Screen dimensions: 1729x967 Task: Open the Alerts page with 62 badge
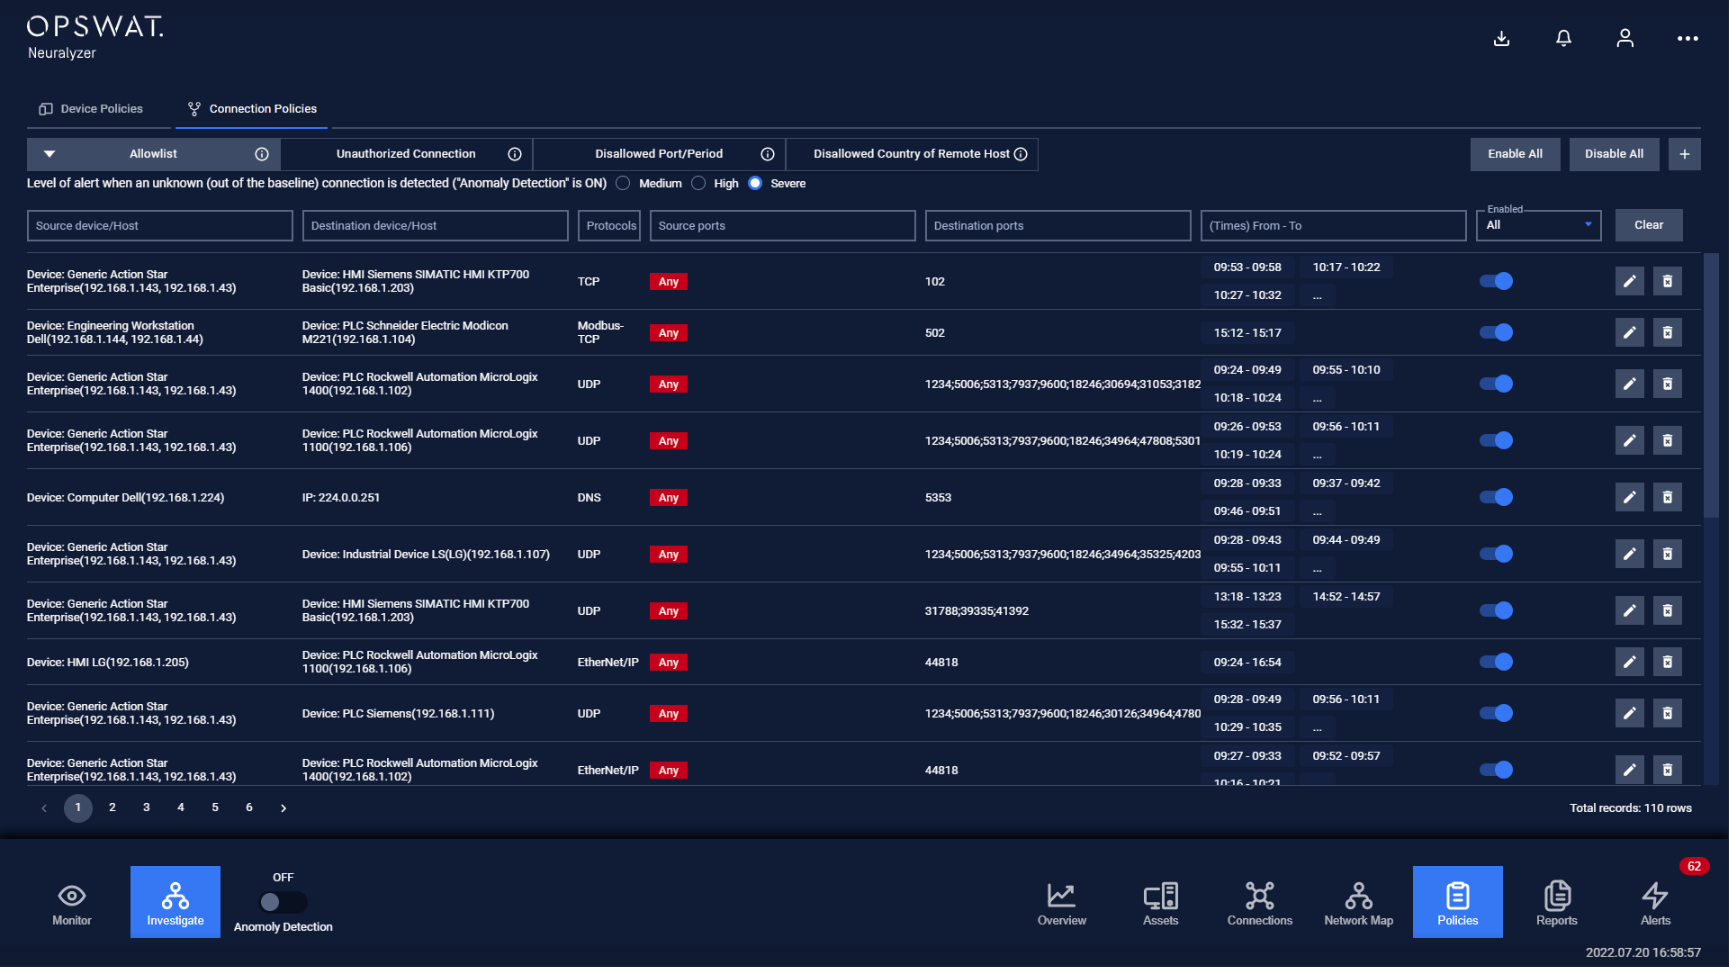pyautogui.click(x=1656, y=903)
